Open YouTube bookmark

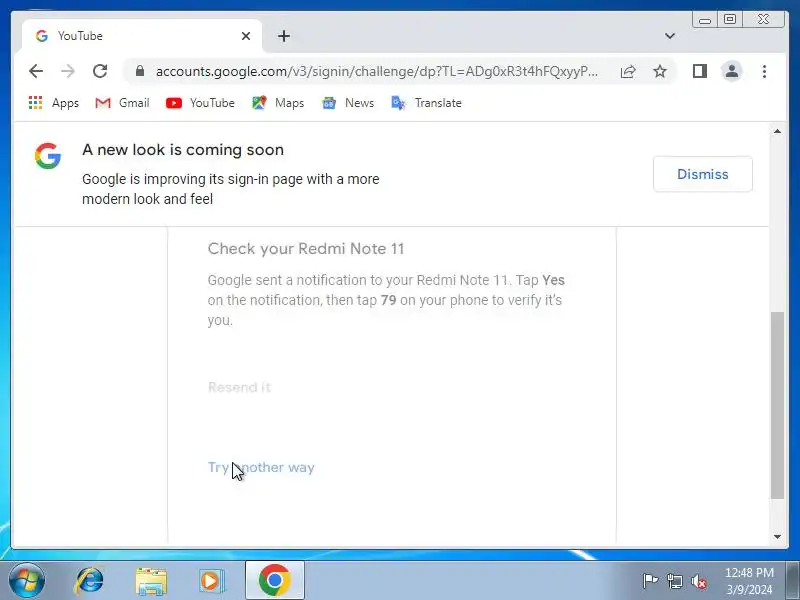pos(201,103)
